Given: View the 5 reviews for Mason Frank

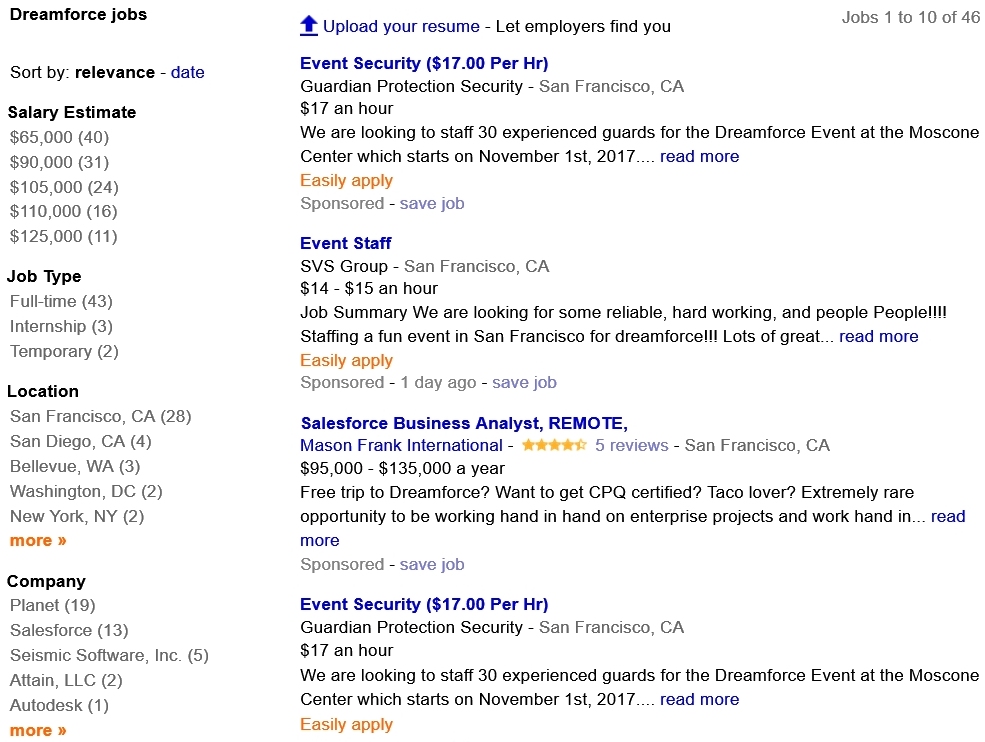Looking at the screenshot, I should coord(631,445).
